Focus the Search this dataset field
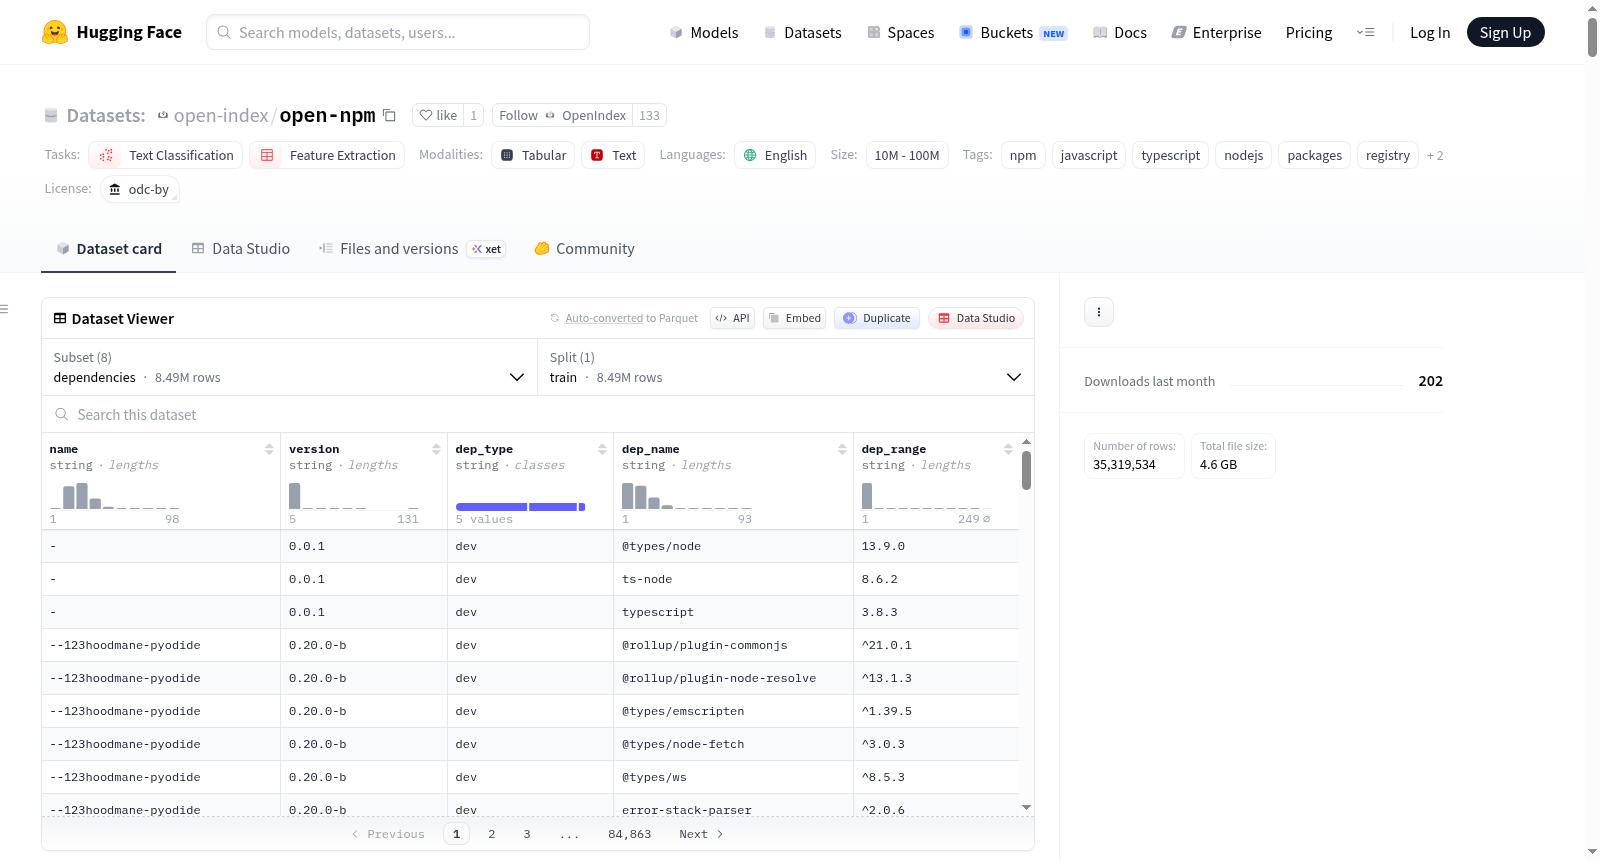Screen dimensions: 1600x861 [x=538, y=414]
